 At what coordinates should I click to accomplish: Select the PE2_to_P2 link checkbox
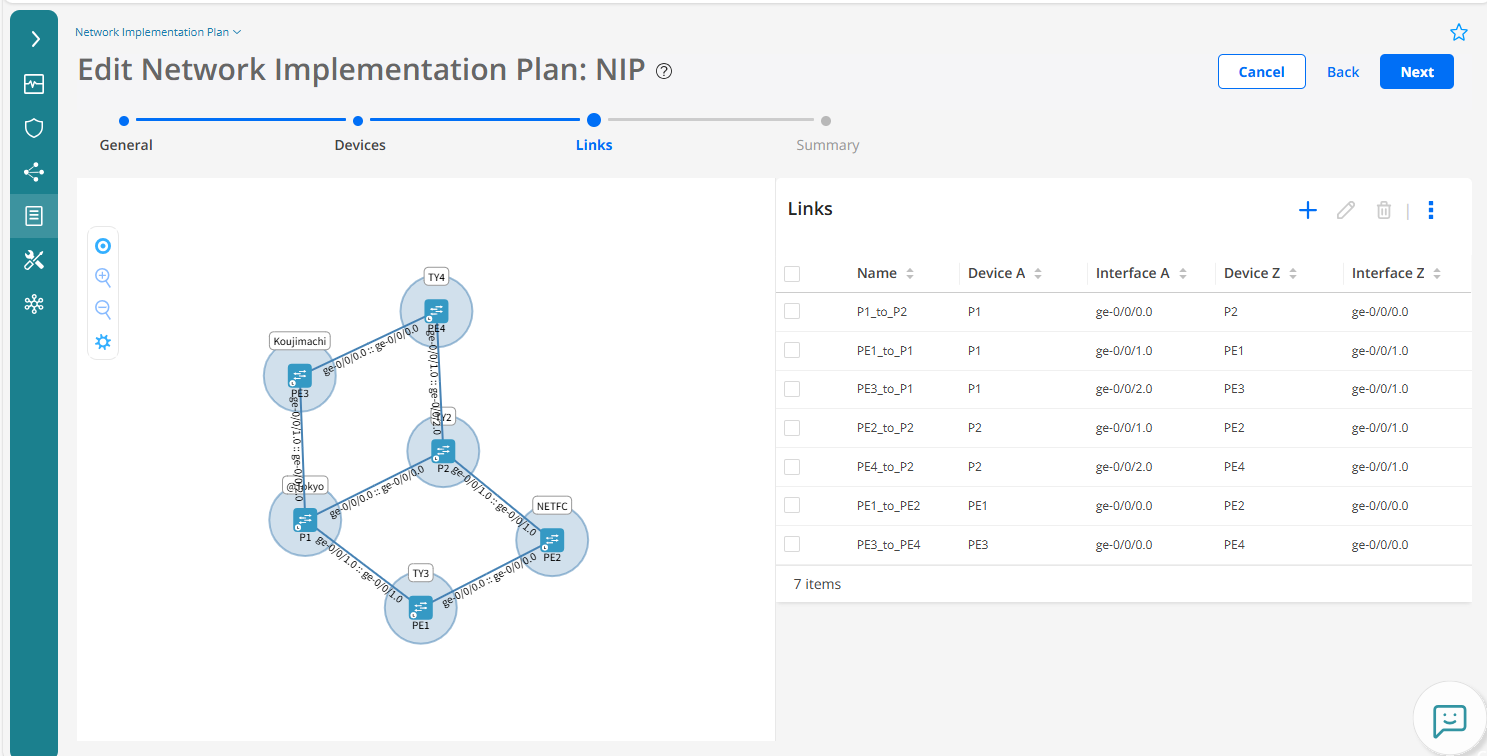[x=792, y=428]
